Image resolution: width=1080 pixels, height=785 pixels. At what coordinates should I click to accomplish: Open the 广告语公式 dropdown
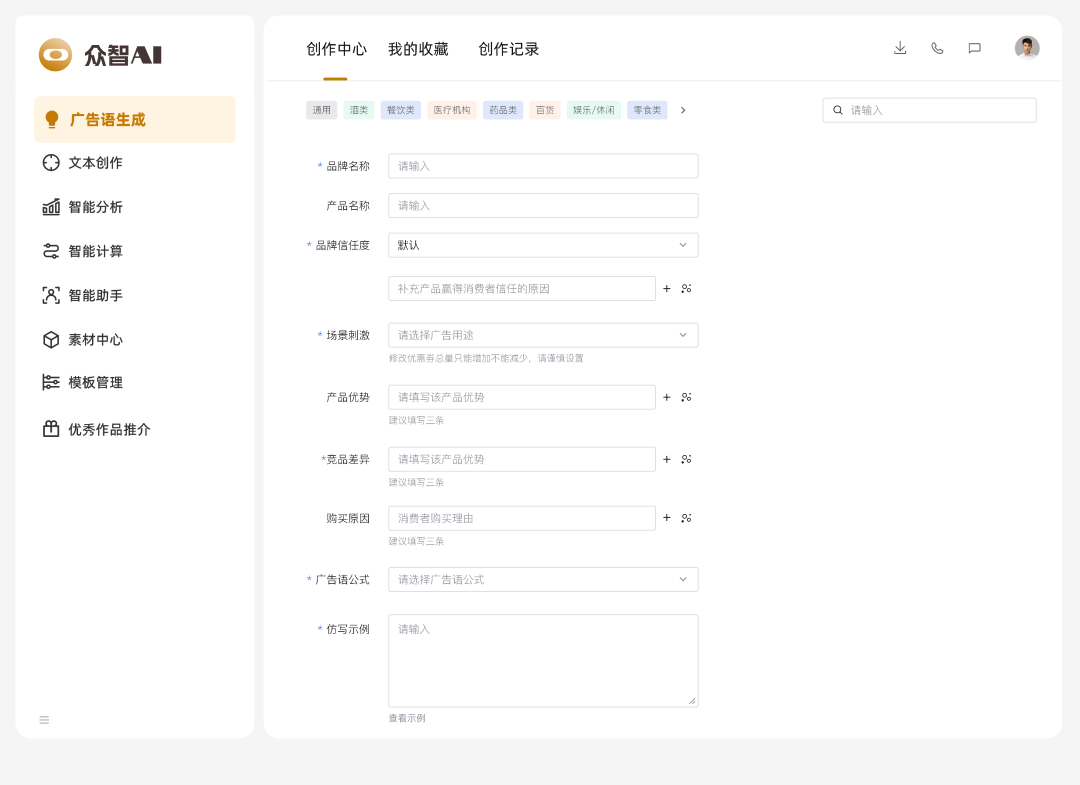point(543,579)
